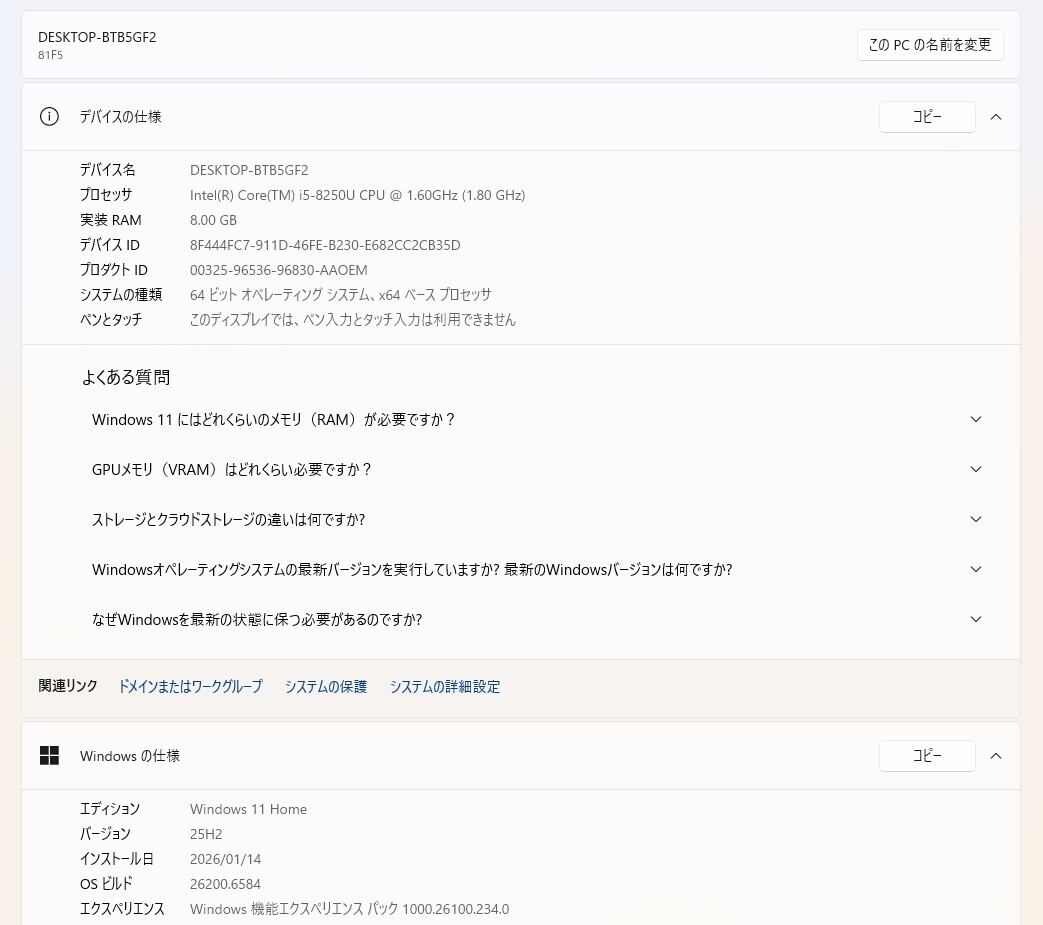Click the システムの種類 label
This screenshot has height=925, width=1043.
[x=121, y=295]
